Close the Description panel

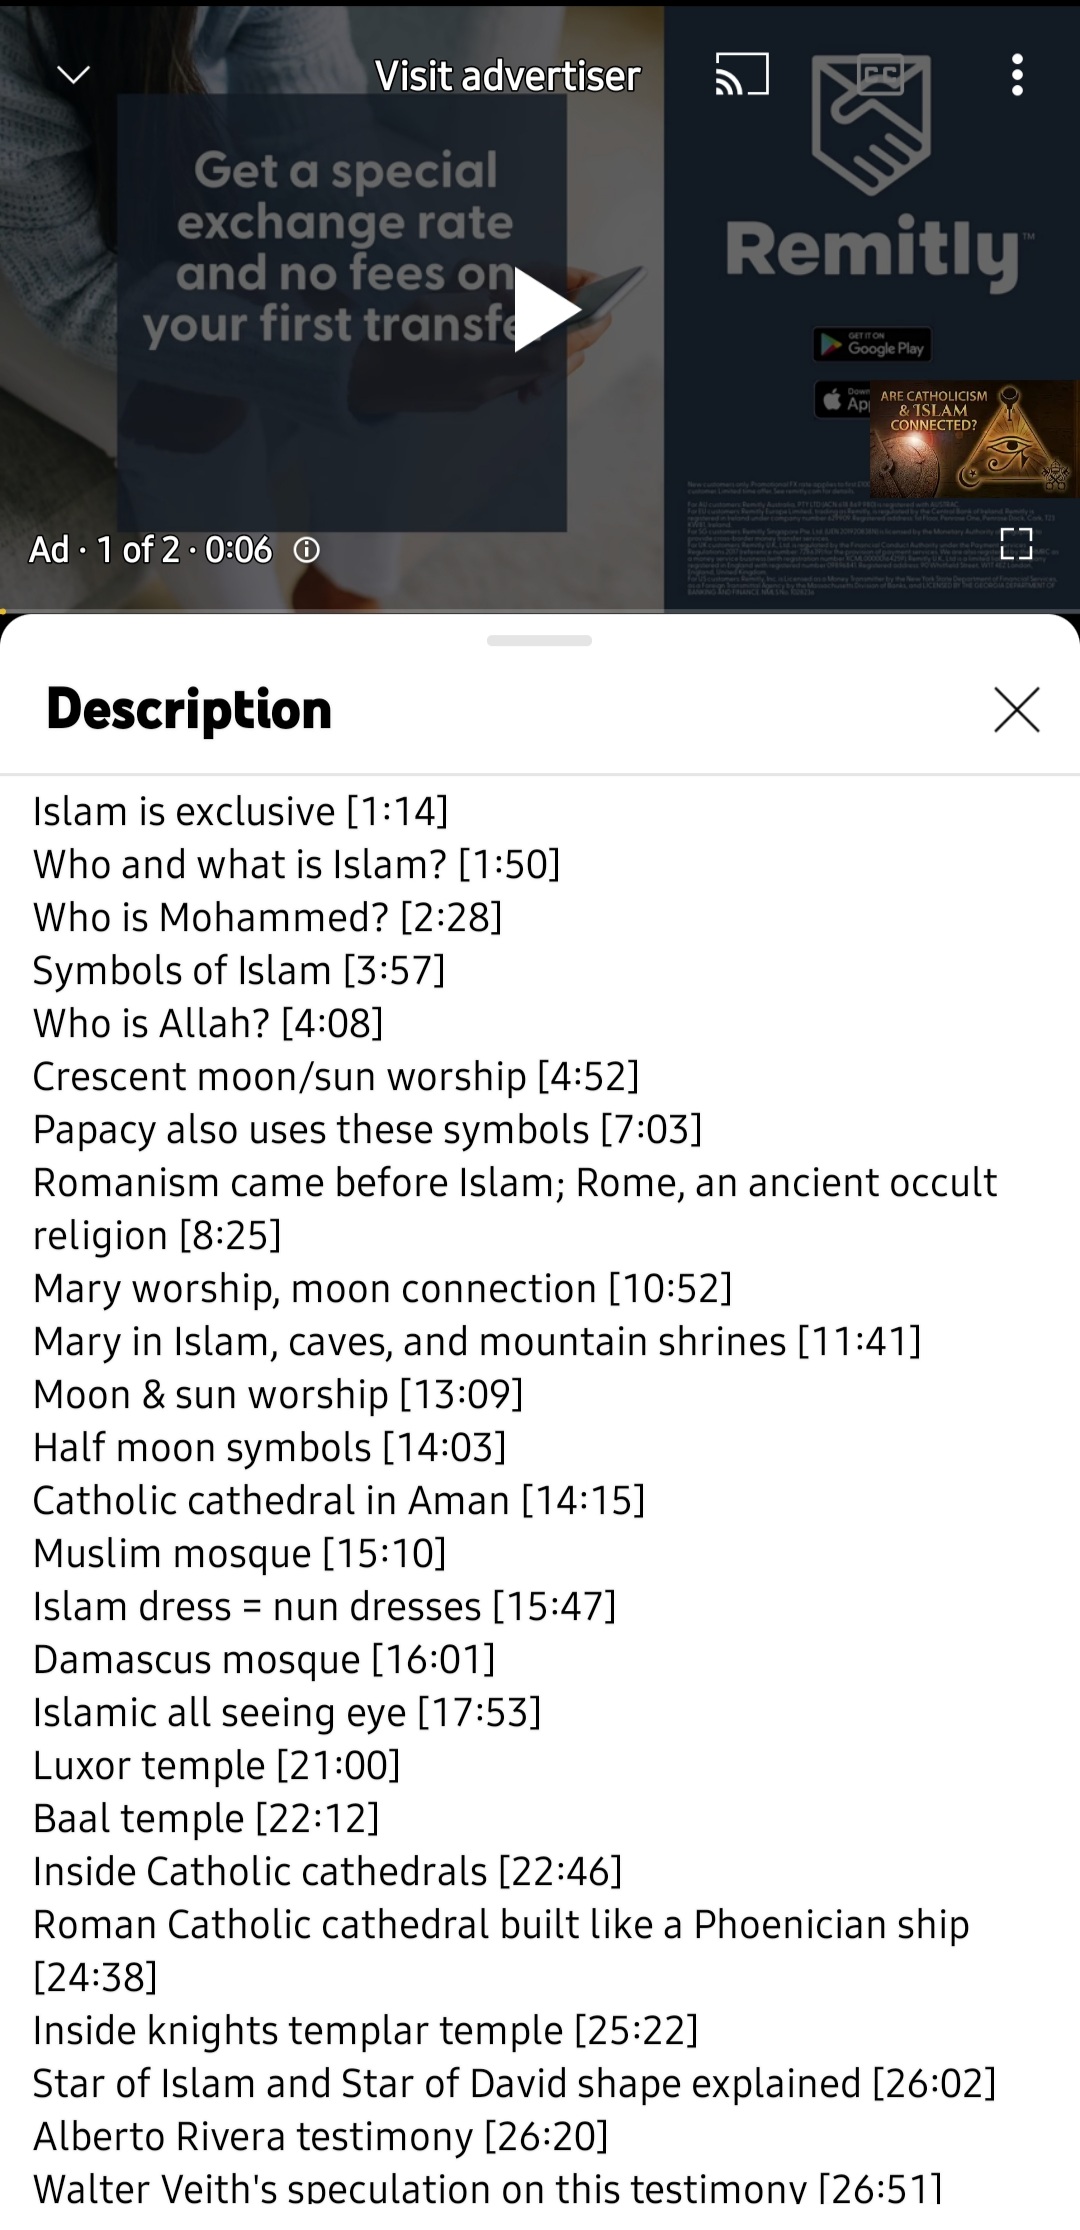[1016, 710]
